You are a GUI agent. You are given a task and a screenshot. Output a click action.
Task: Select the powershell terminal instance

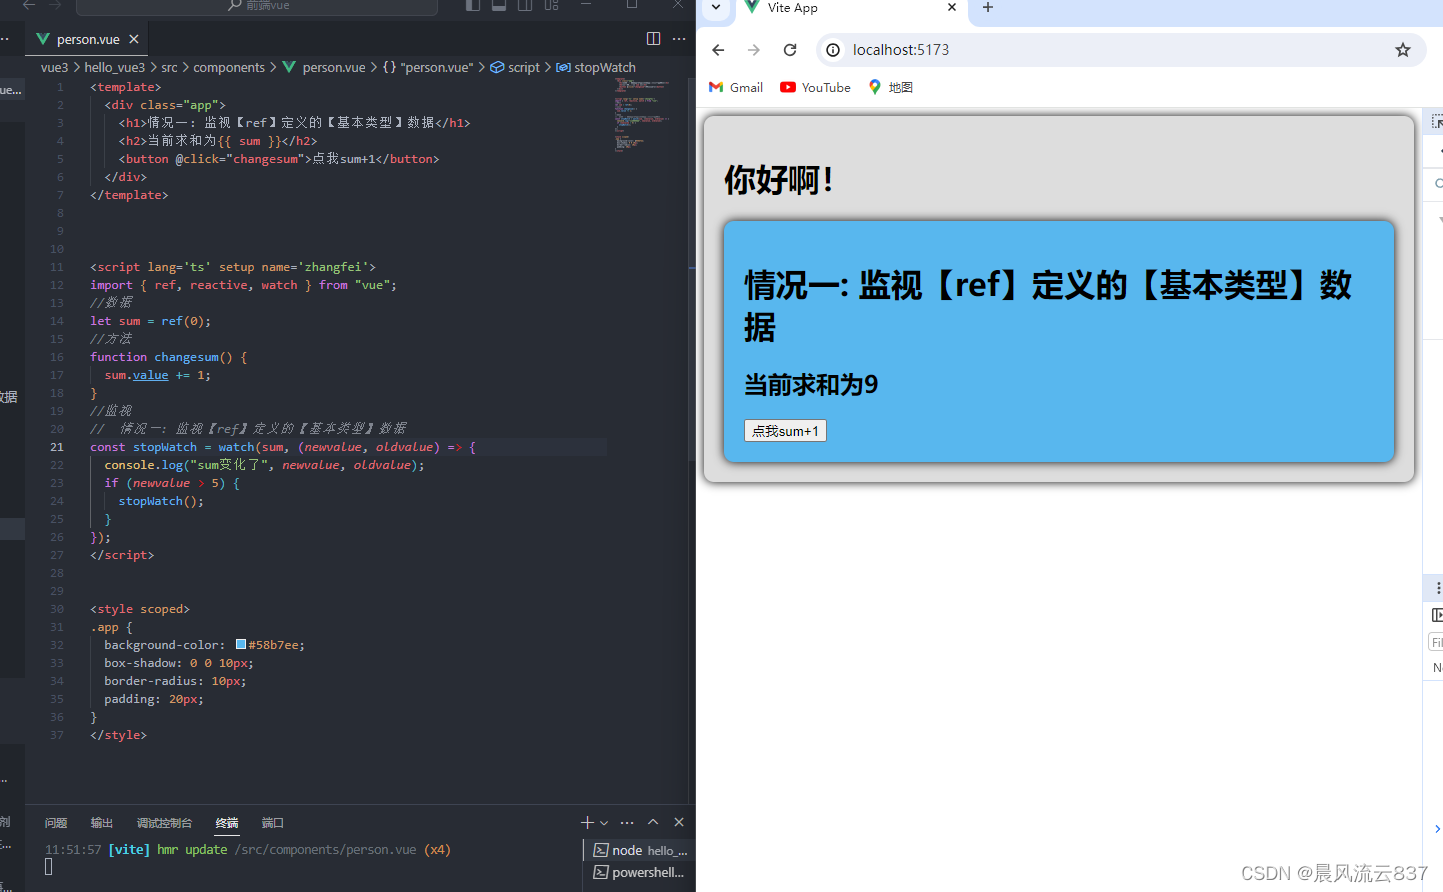click(x=640, y=872)
